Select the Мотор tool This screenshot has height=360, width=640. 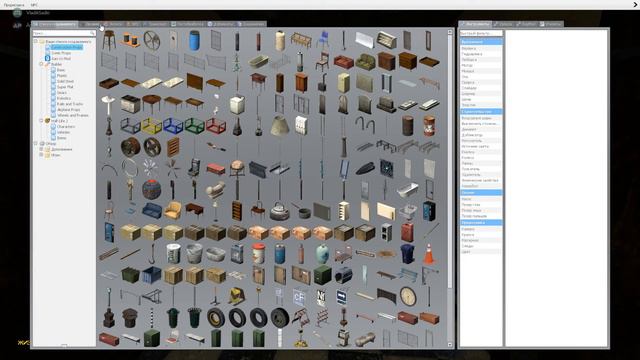[x=481, y=65]
